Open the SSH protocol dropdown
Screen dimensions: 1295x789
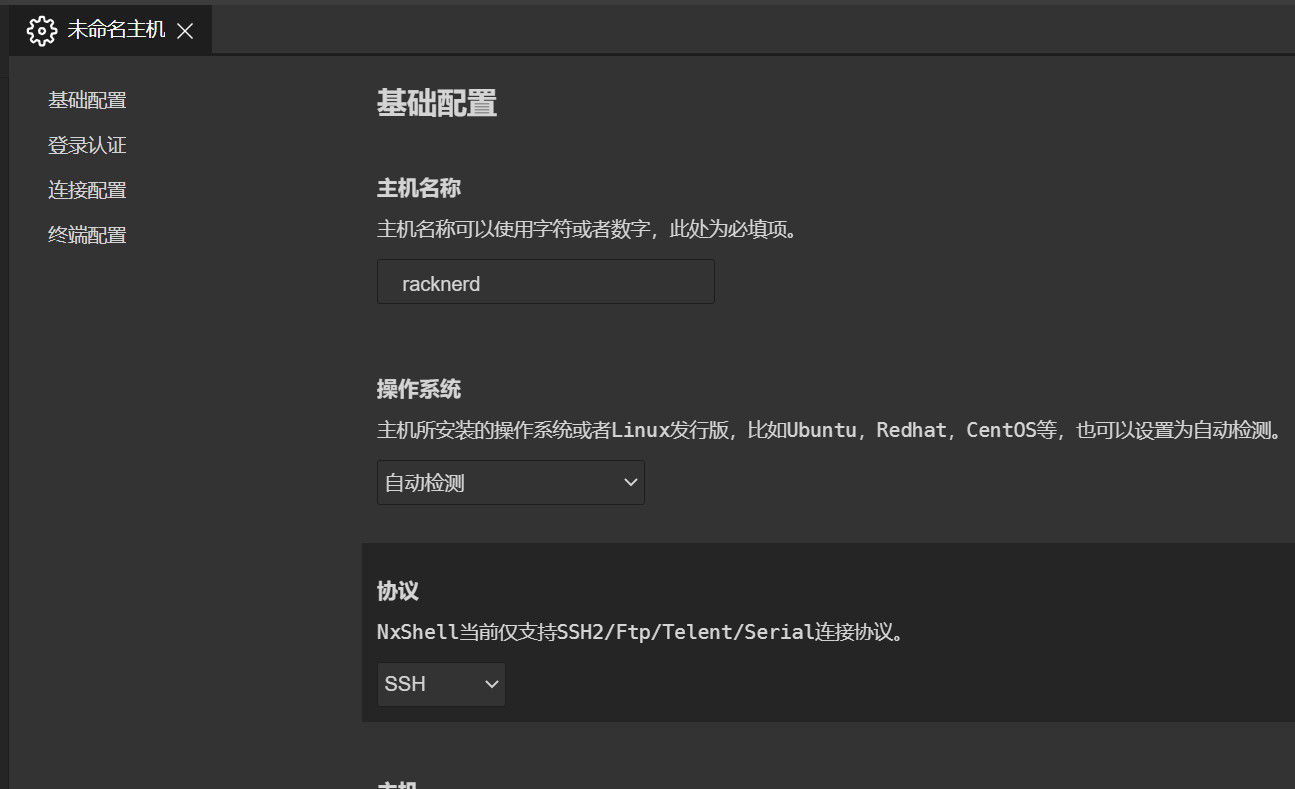pyautogui.click(x=440, y=684)
